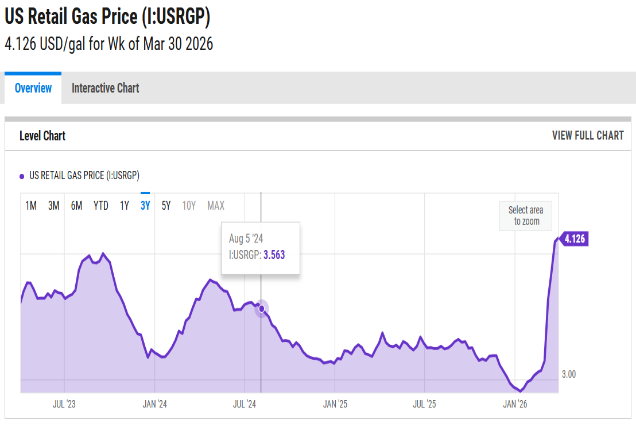Toggle the US RETAIL GAS PRICE legend label
Image resolution: width=636 pixels, height=424 pixels.
[83, 175]
